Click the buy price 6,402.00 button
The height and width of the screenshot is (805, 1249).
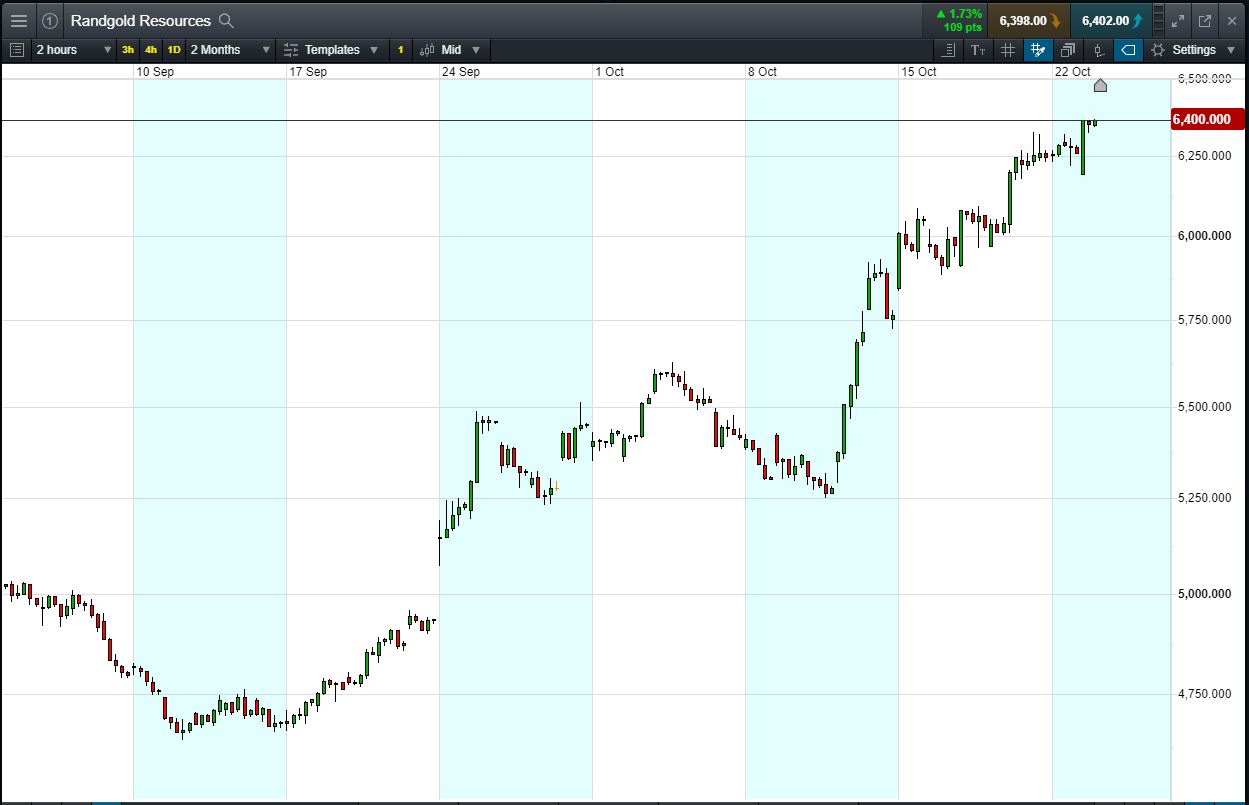pos(1111,20)
